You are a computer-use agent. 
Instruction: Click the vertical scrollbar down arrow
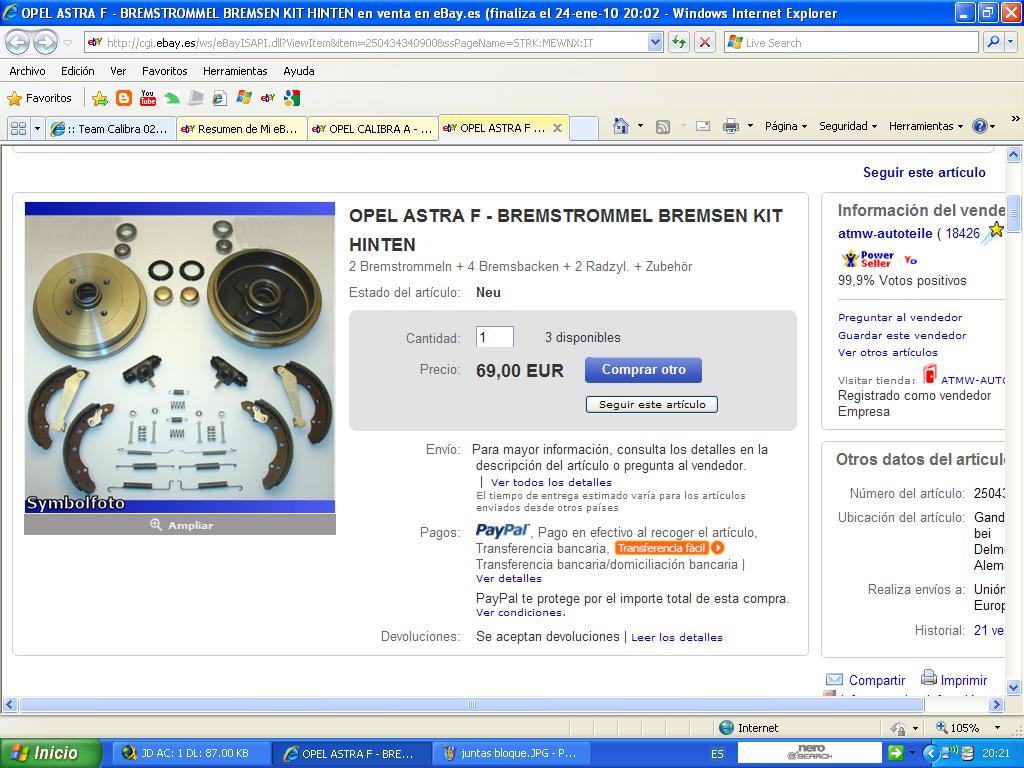point(1014,687)
